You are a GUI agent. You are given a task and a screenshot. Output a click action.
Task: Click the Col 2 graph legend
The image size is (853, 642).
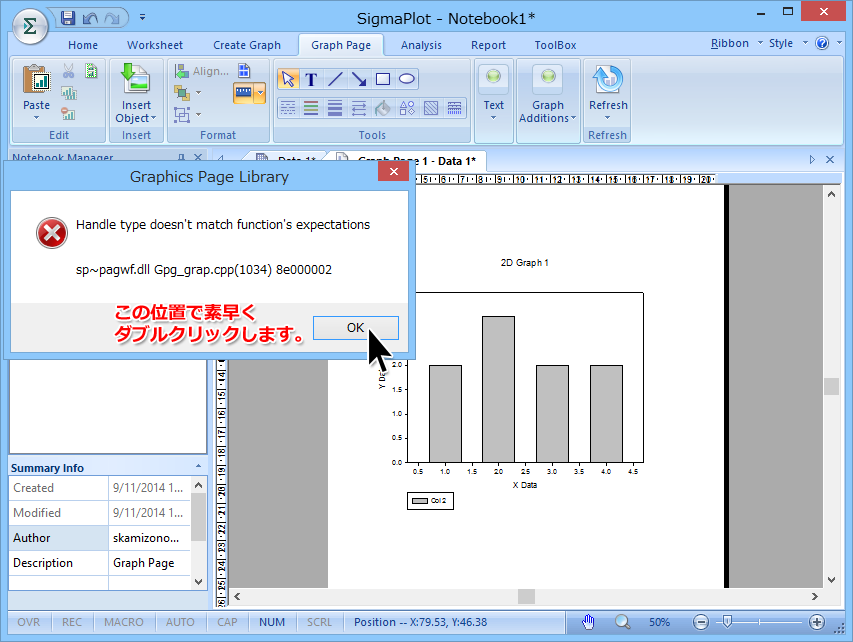click(x=430, y=501)
